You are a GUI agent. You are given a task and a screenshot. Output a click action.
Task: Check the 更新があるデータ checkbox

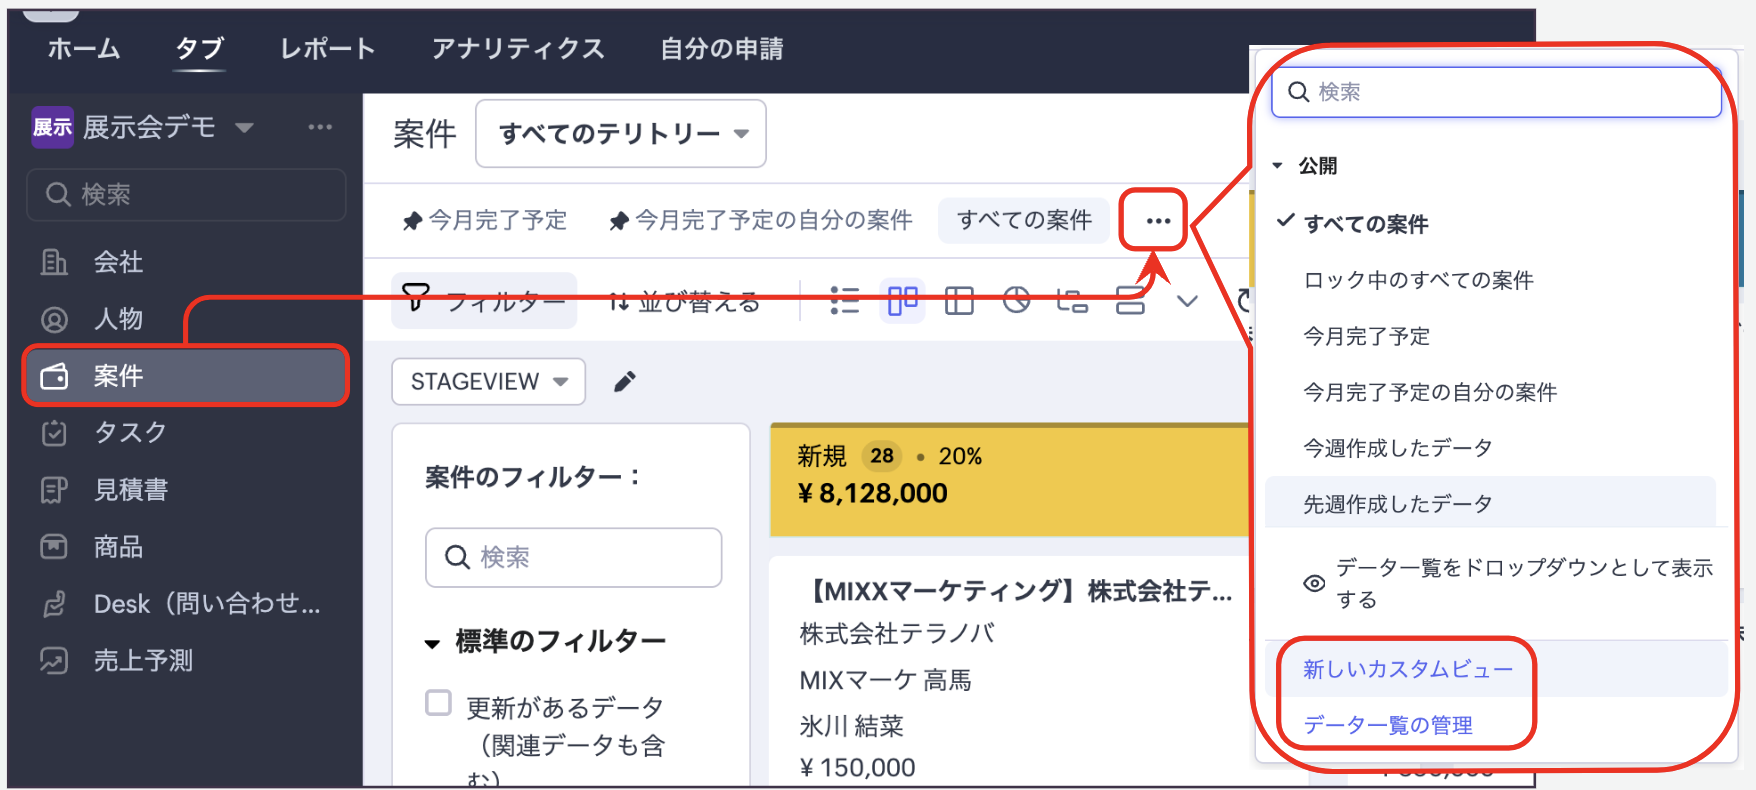point(439,703)
